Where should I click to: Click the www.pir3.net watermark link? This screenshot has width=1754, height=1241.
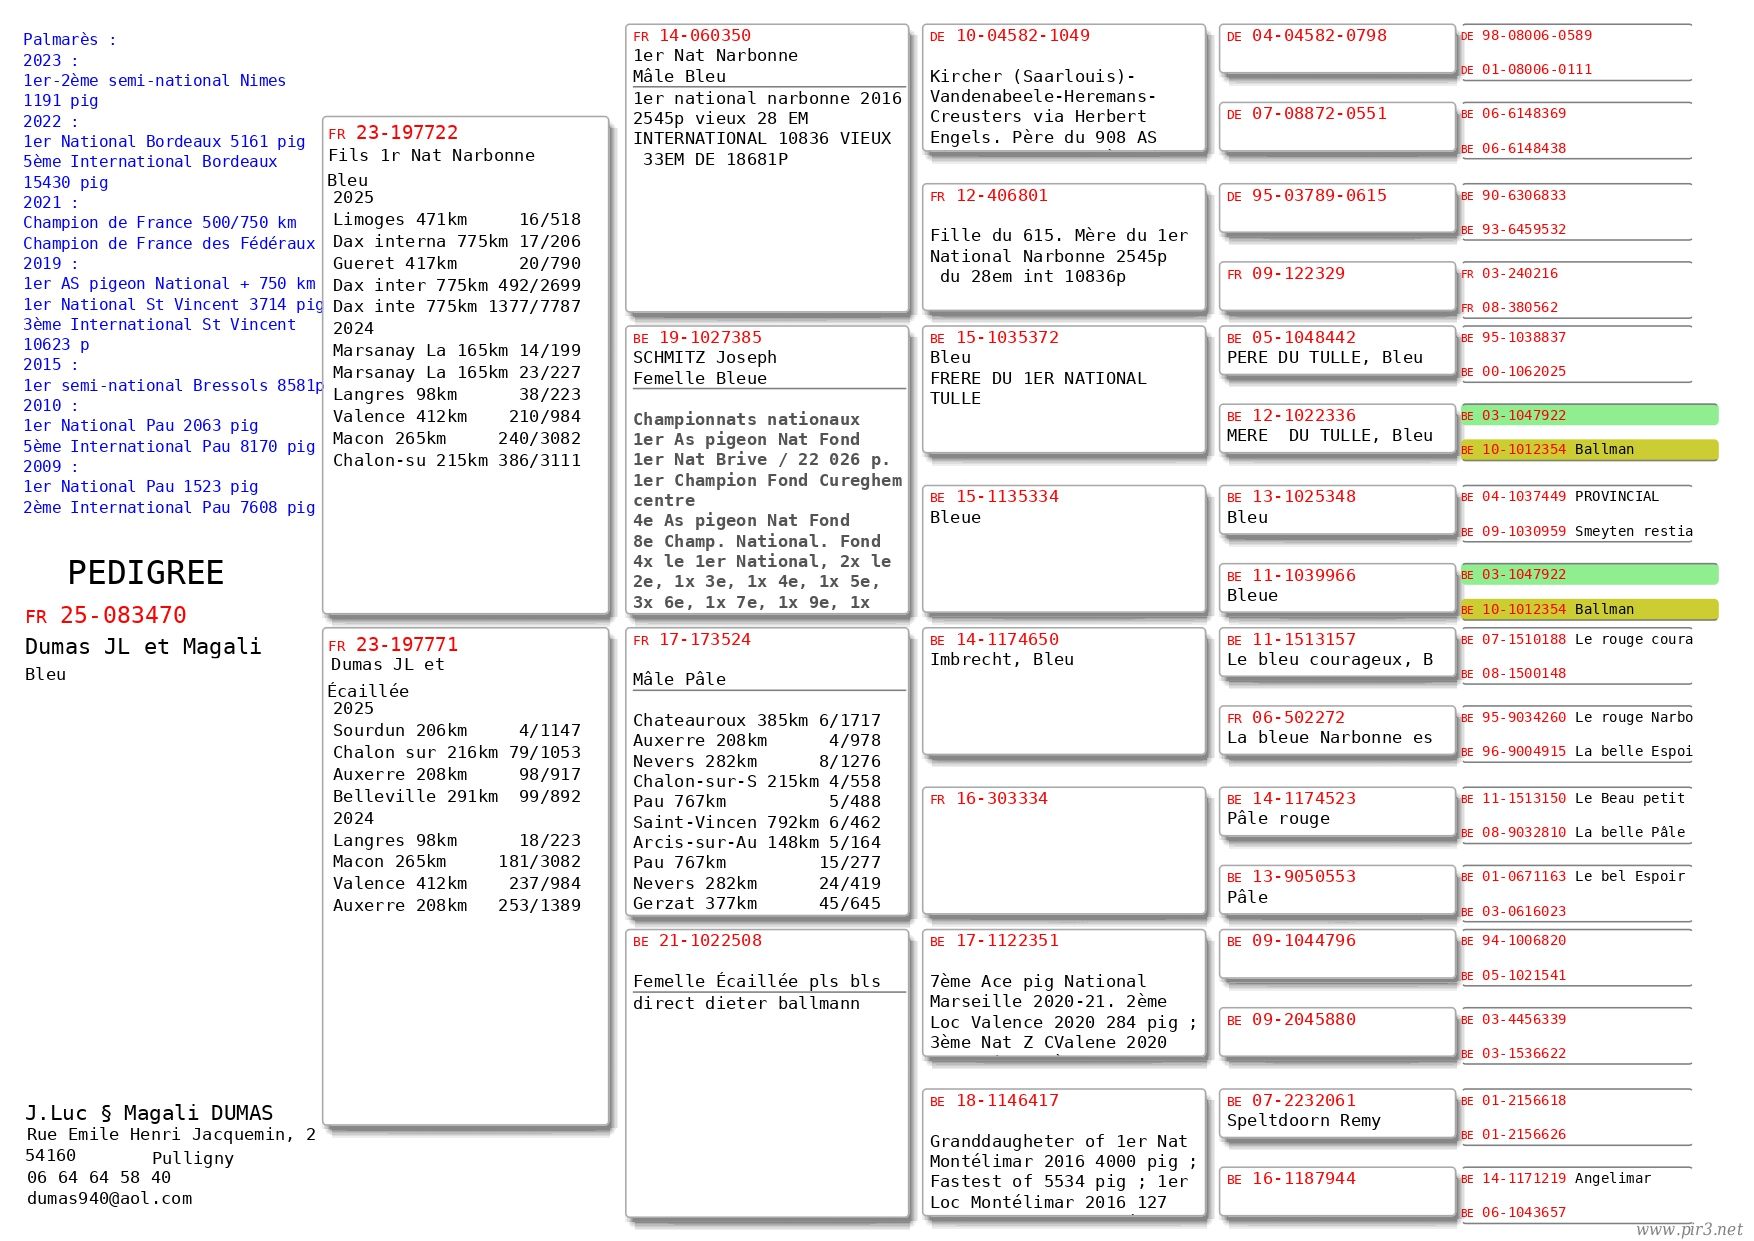click(1688, 1229)
